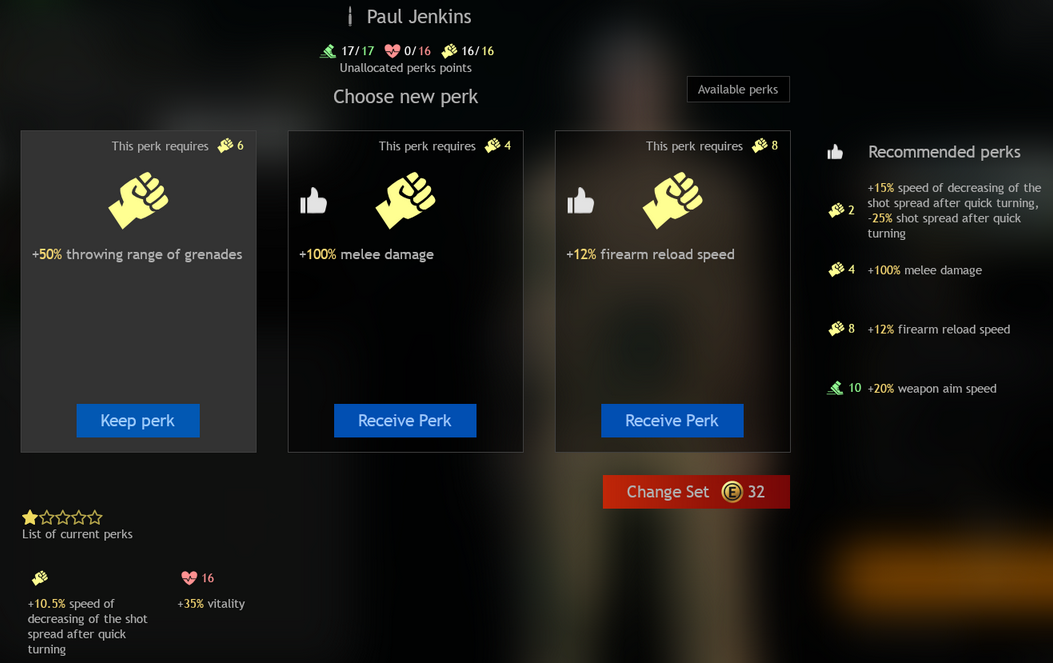The width and height of the screenshot is (1053, 663).
Task: Click the red heart vitality points icon at top
Action: coord(392,51)
